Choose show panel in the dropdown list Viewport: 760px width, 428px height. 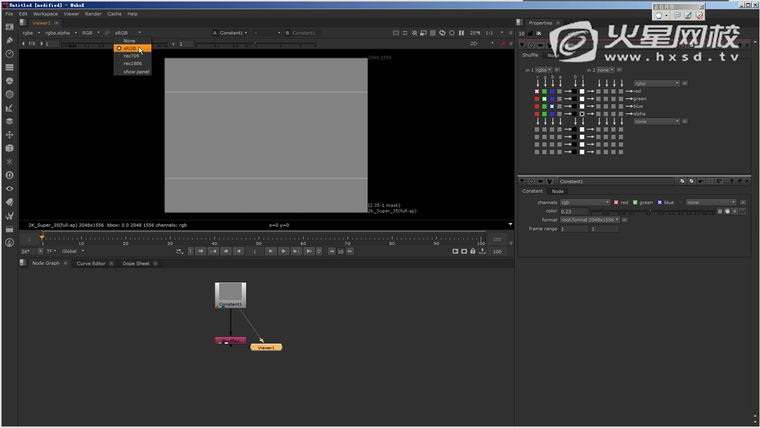pos(136,72)
